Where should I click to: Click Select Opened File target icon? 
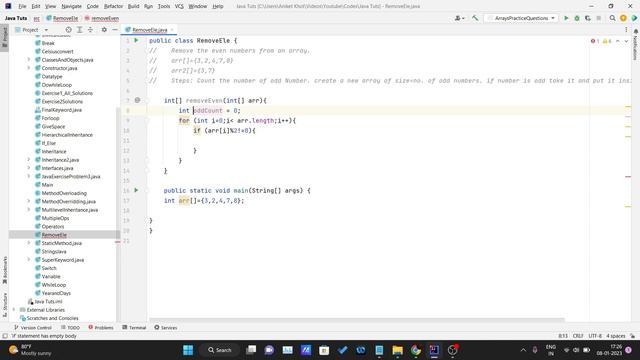(x=69, y=30)
